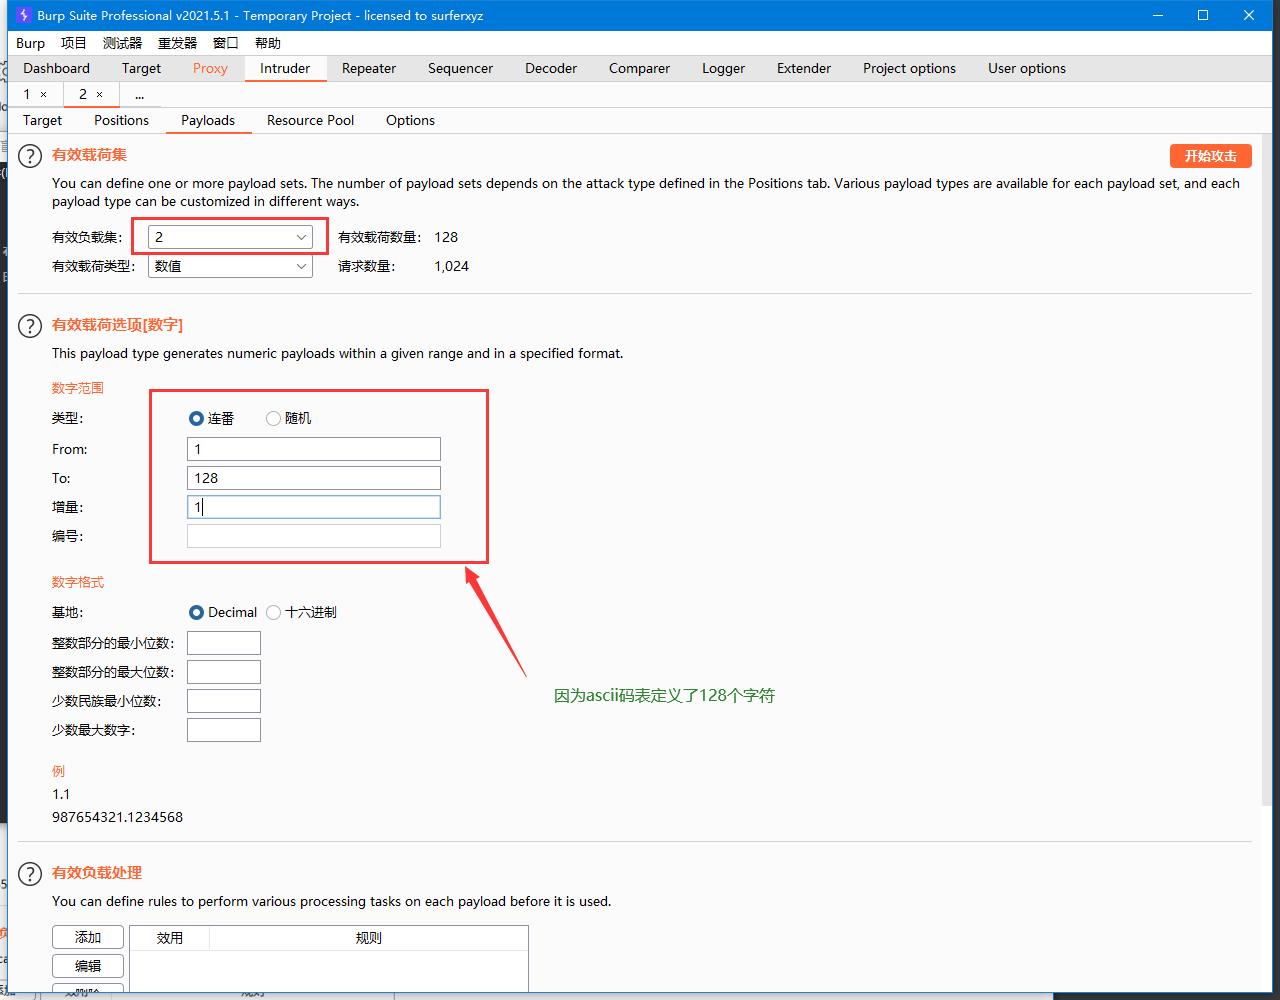Switch to the Extender tab
This screenshot has width=1280, height=1000.
click(804, 68)
